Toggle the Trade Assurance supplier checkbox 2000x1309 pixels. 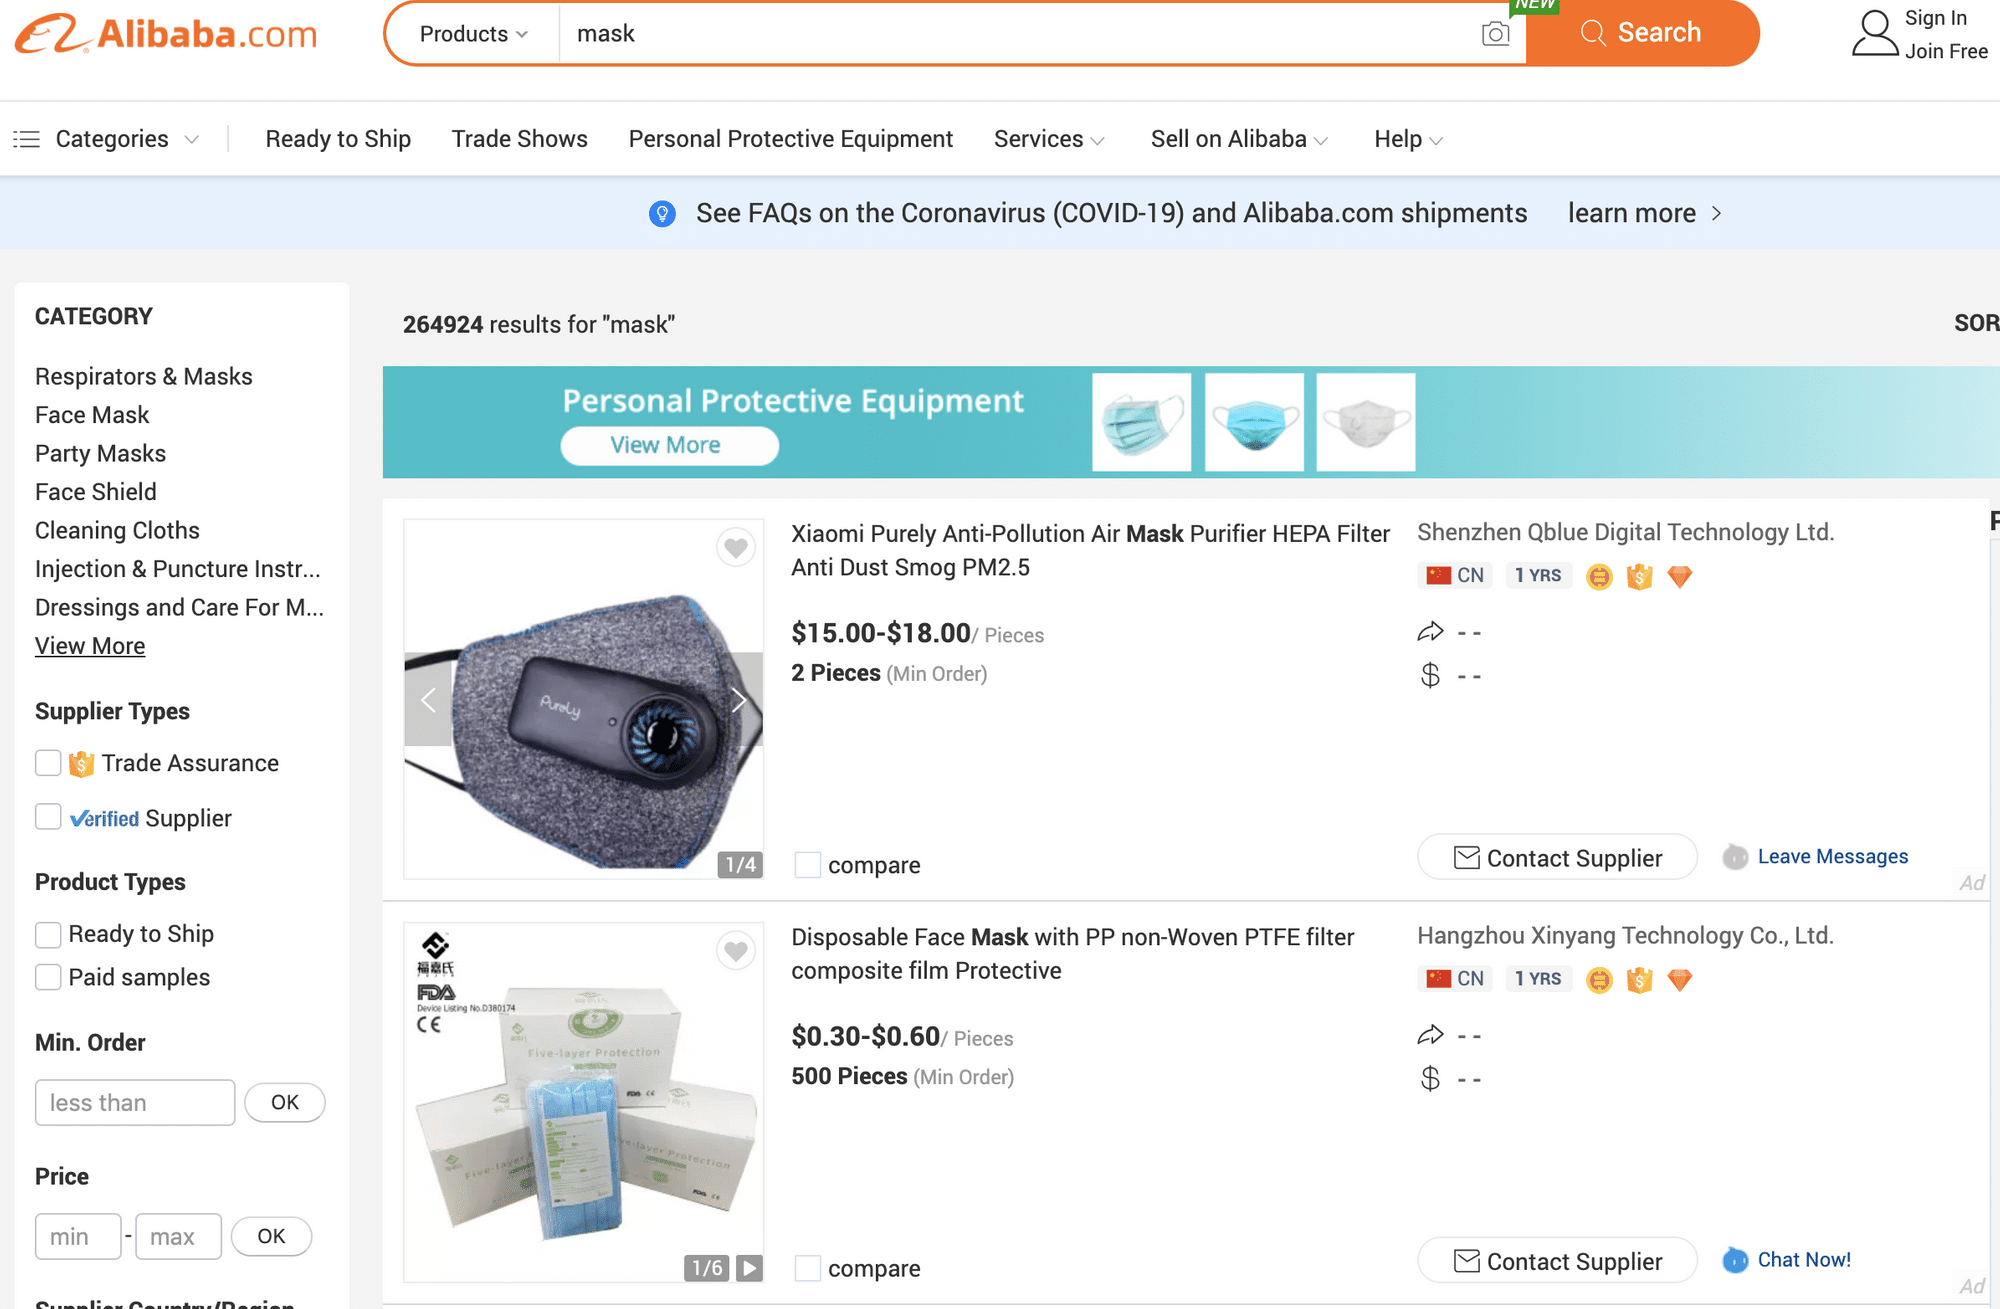coord(47,763)
